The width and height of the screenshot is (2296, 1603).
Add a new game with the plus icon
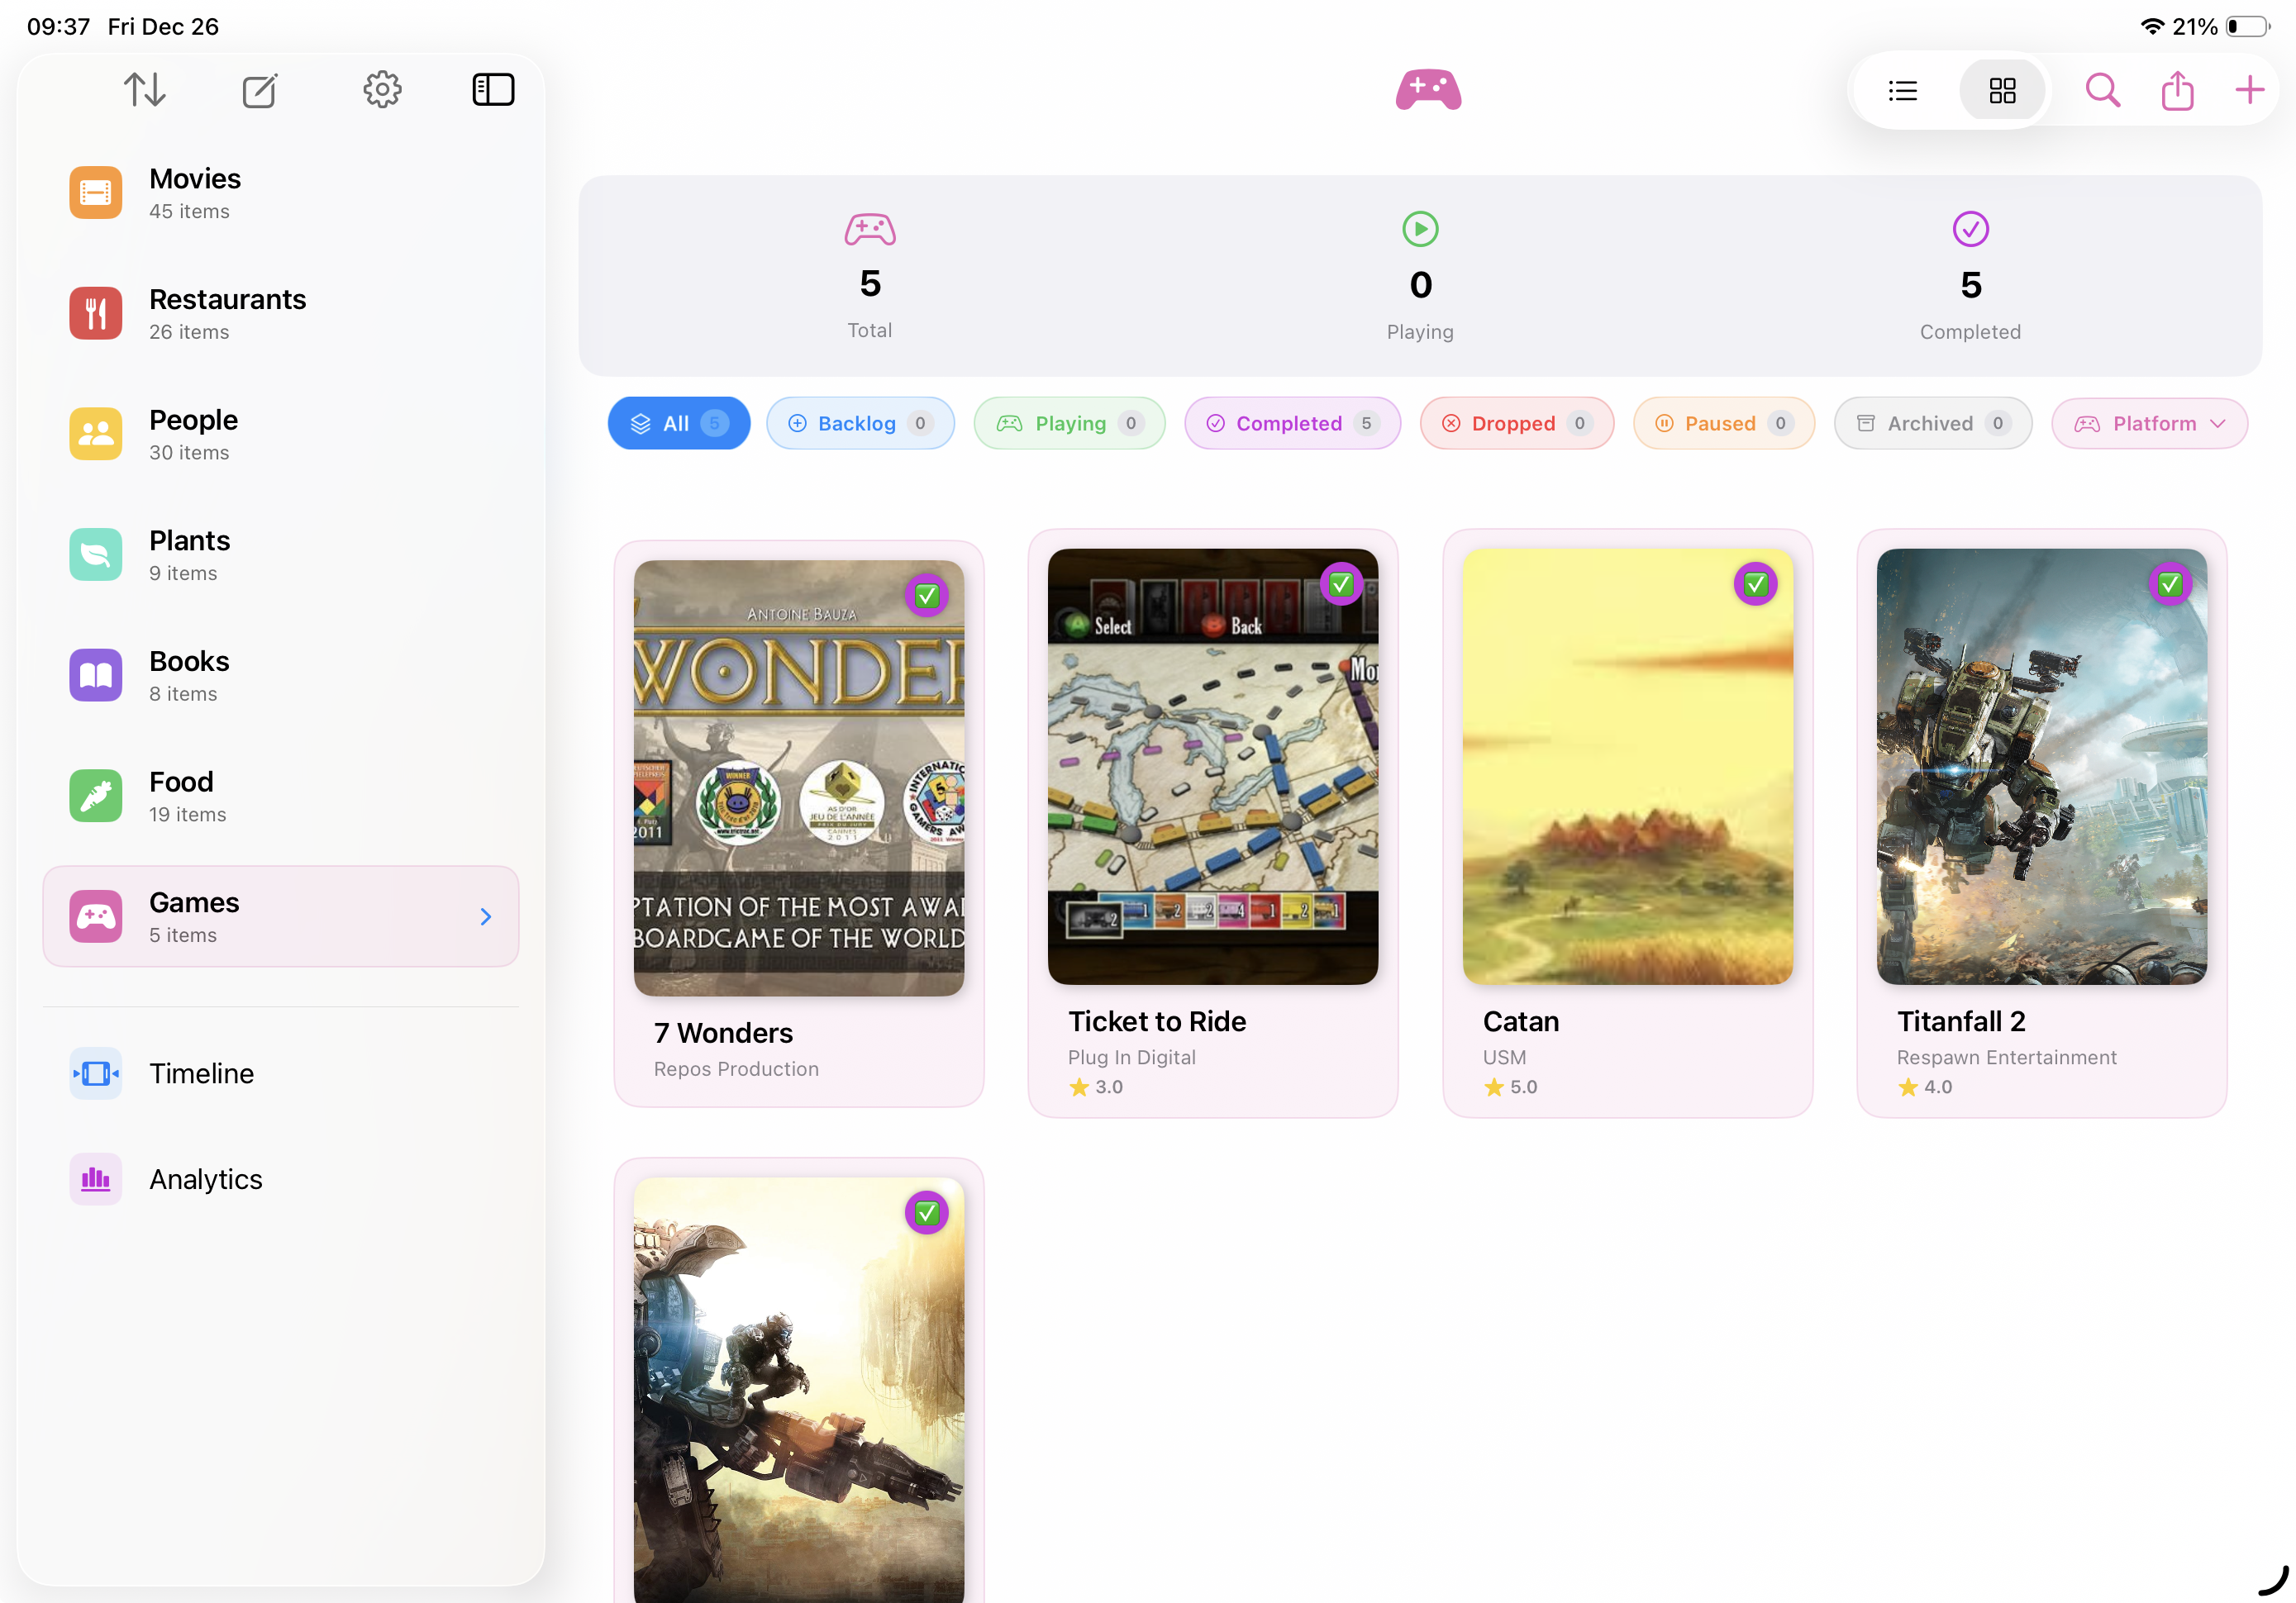[2248, 90]
